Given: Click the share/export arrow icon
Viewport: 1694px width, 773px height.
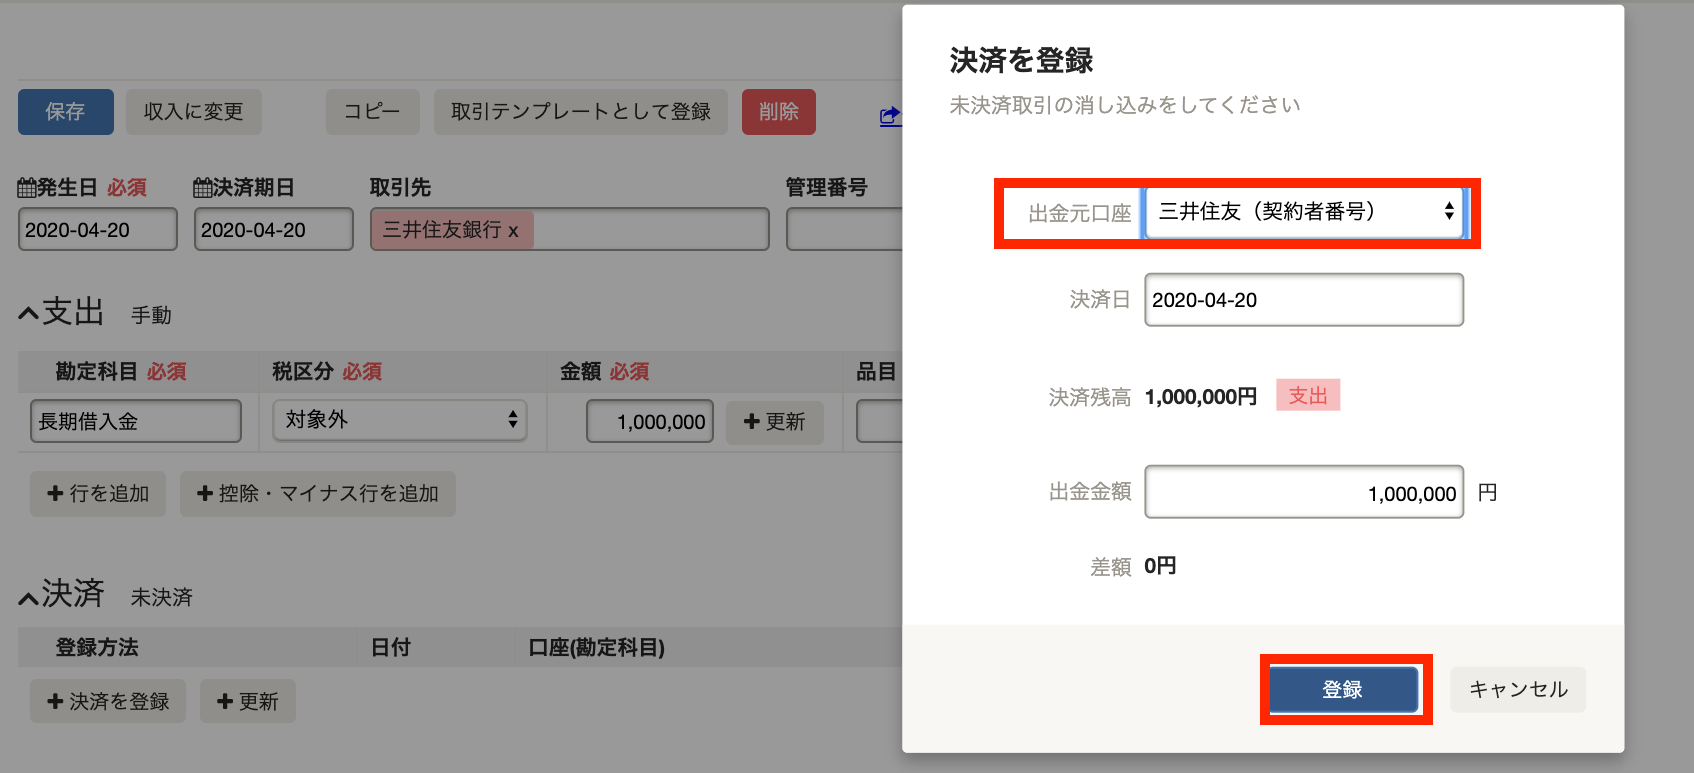Looking at the screenshot, I should [x=889, y=116].
